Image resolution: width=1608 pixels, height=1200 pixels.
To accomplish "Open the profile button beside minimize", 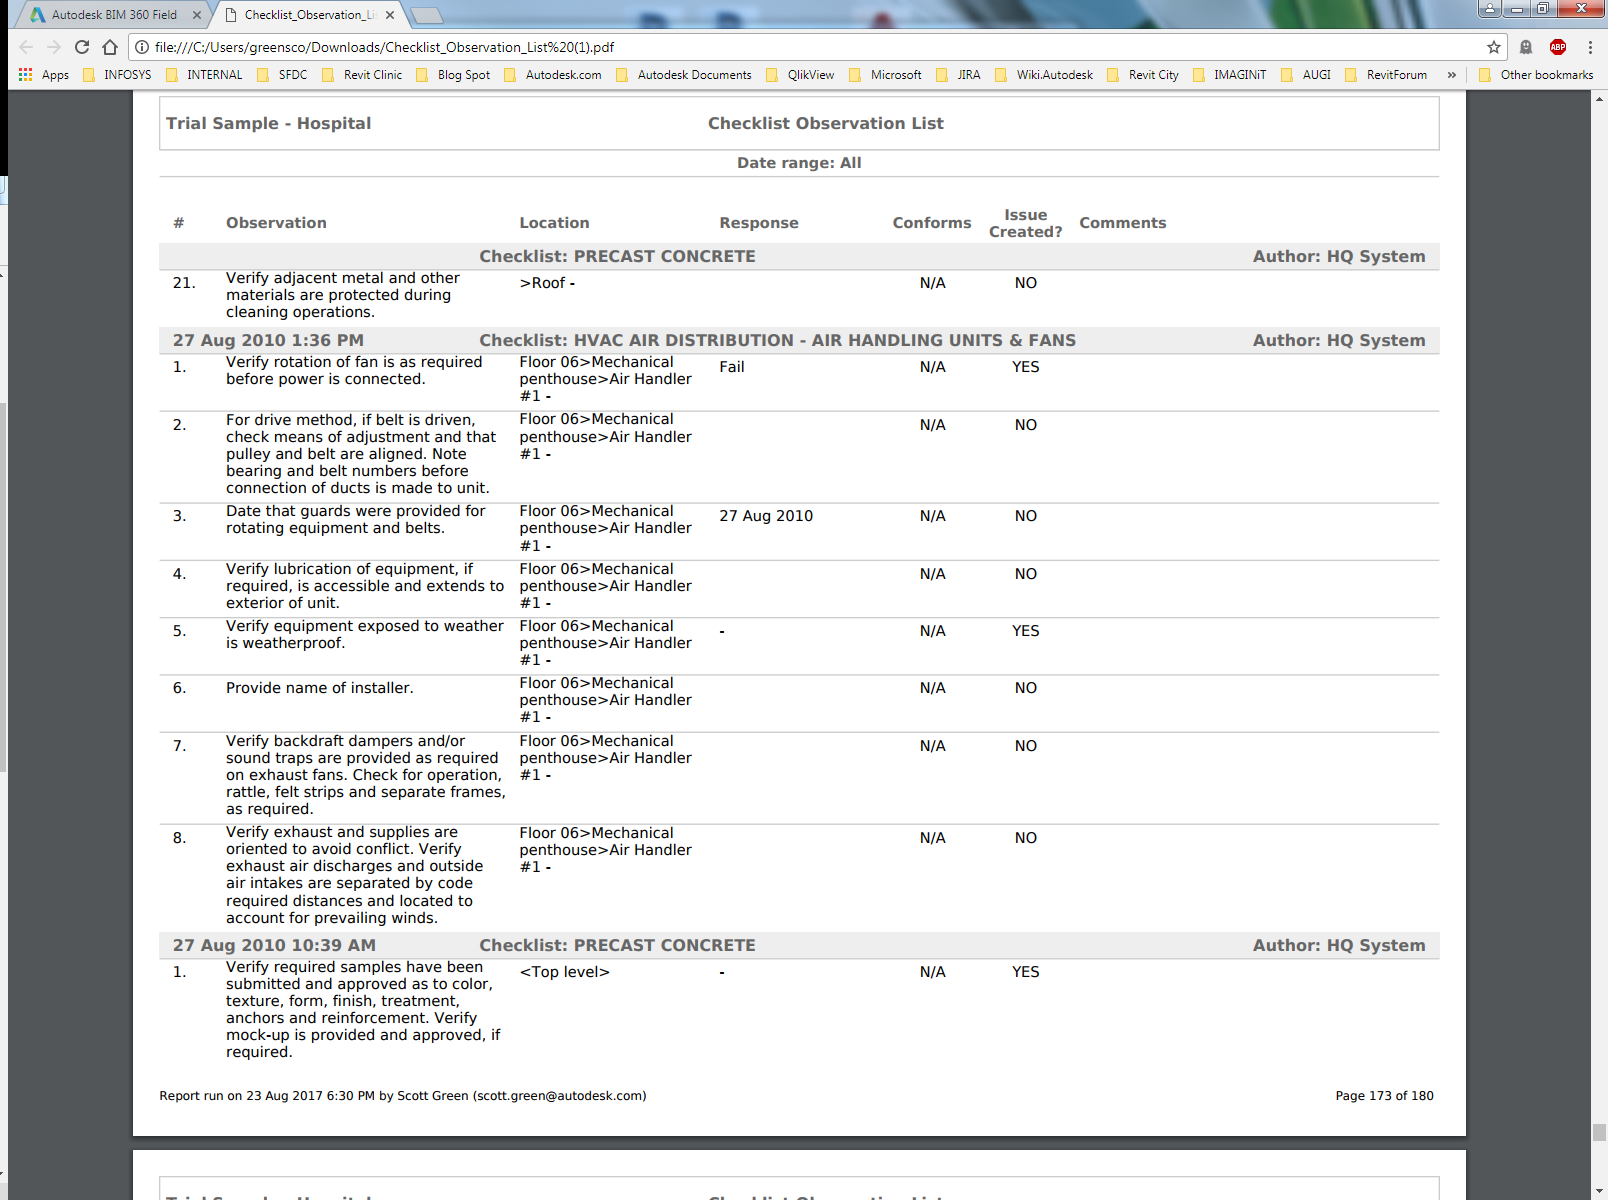I will (1491, 8).
